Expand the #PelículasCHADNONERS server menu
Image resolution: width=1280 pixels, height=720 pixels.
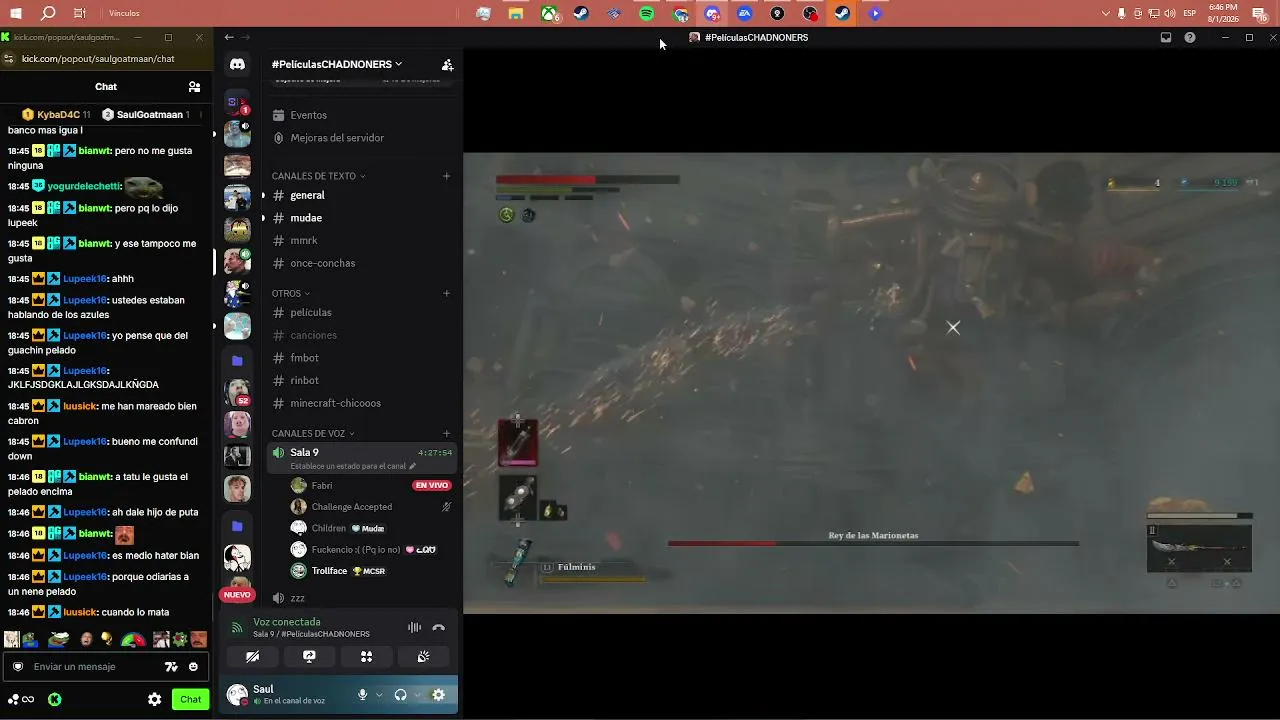[x=337, y=65]
